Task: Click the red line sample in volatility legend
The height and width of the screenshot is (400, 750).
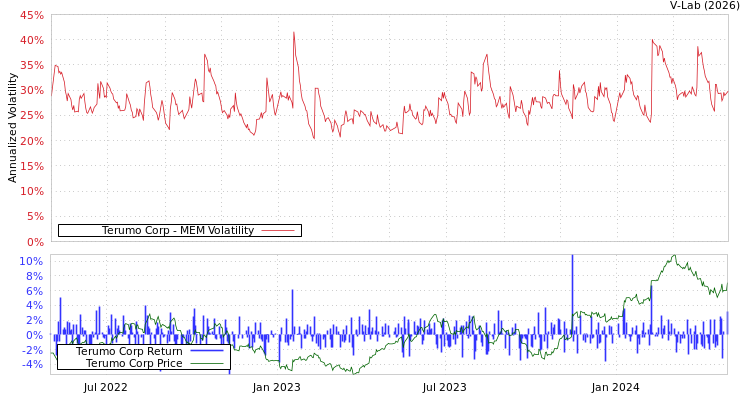Action: click(278, 231)
